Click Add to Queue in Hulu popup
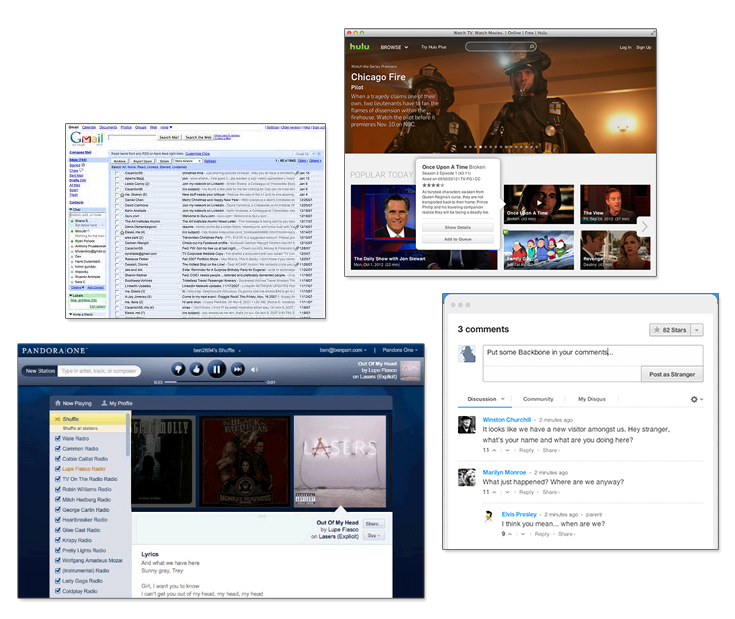Image resolution: width=735 pixels, height=619 pixels. coord(458,239)
